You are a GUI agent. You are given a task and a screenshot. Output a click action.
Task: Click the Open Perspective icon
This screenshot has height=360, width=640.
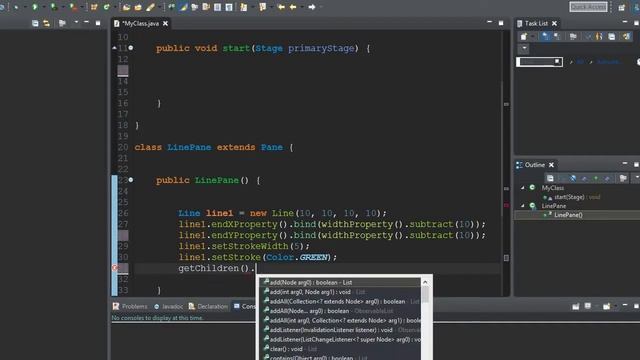[x=622, y=7]
